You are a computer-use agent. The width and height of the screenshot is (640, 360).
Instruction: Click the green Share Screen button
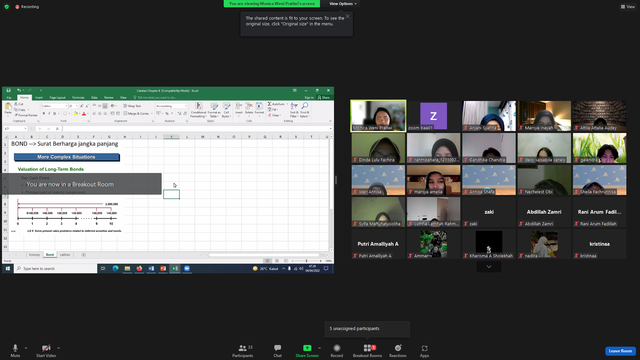(307, 350)
